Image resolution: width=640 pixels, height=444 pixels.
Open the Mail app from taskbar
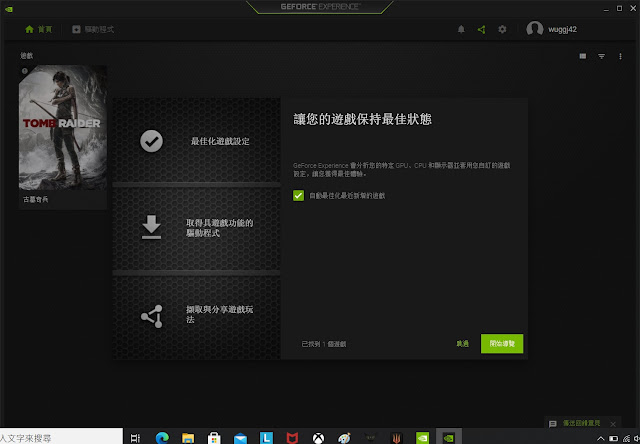[x=240, y=439]
